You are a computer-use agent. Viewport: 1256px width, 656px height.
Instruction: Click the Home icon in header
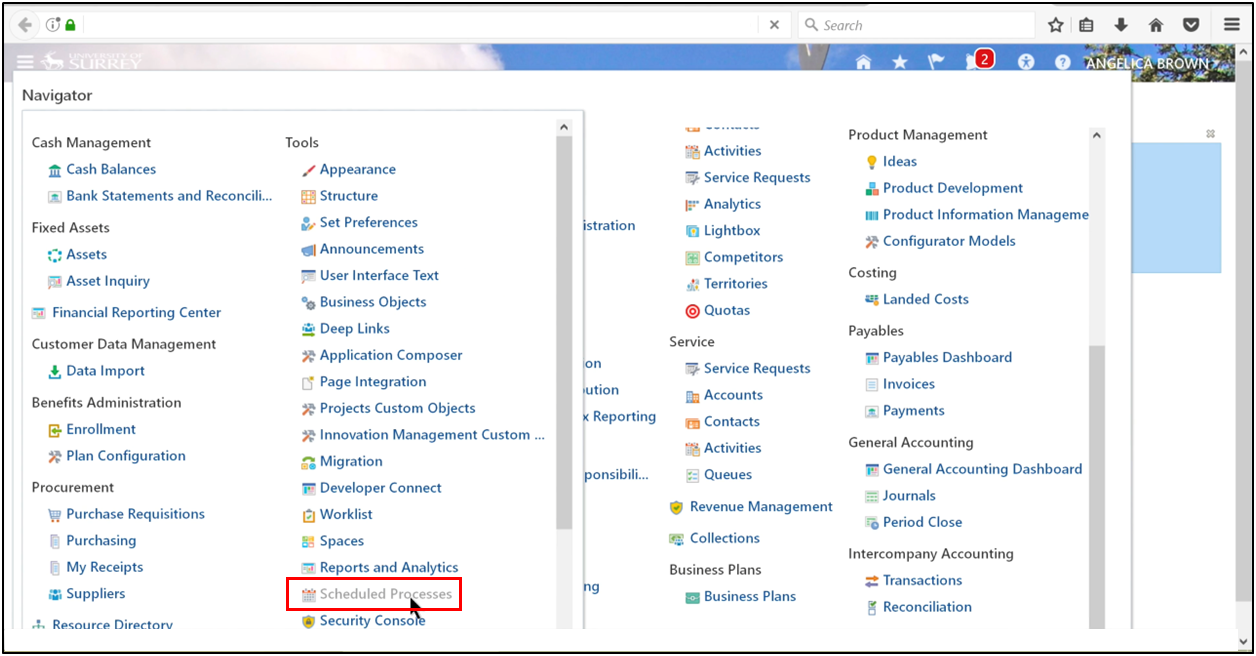click(863, 62)
